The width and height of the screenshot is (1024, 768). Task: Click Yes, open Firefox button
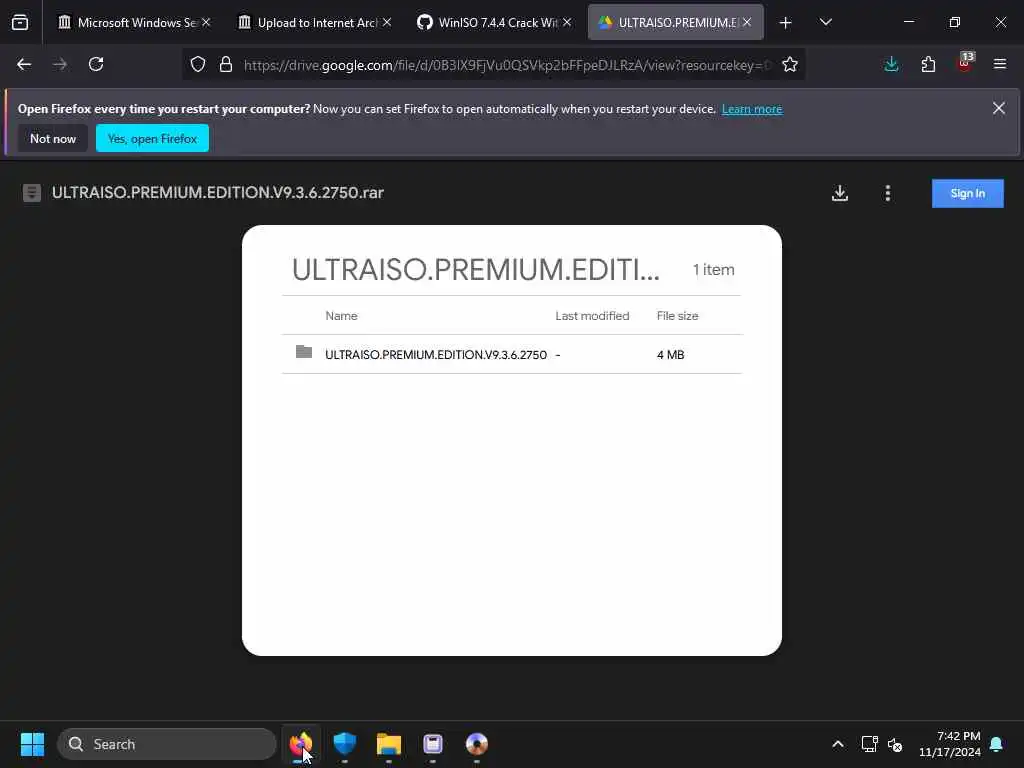(x=152, y=138)
